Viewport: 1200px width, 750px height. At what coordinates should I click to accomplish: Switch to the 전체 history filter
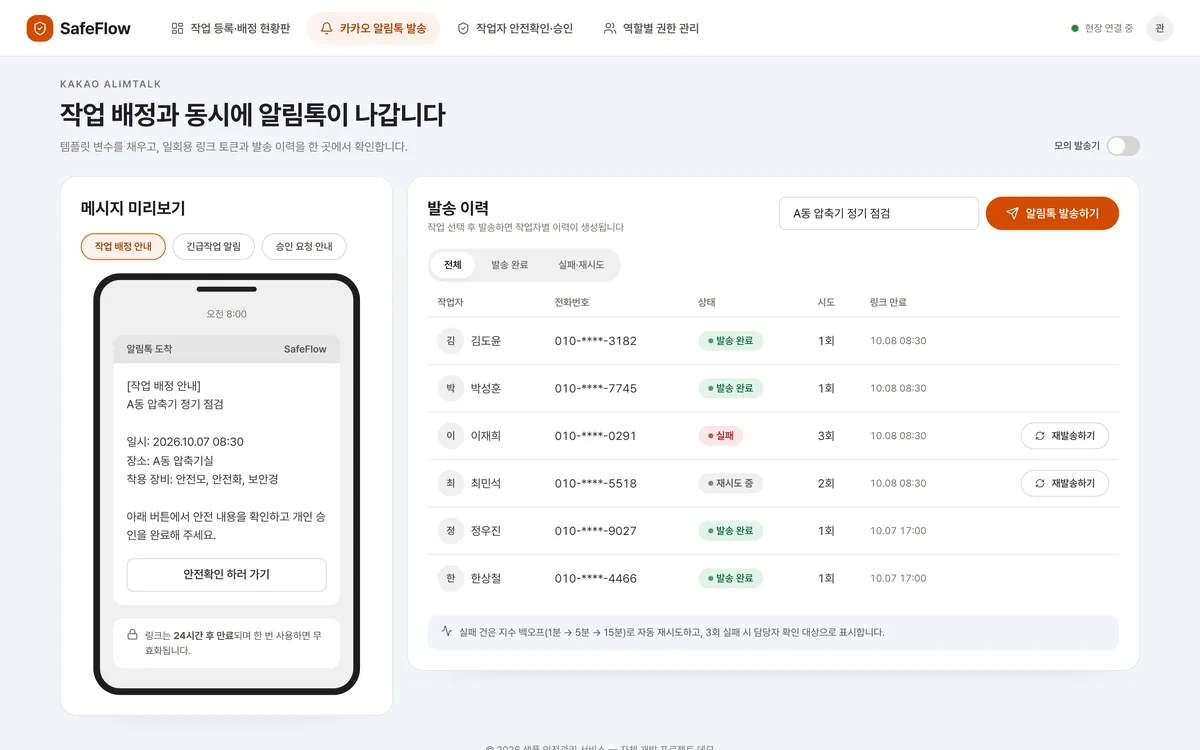pos(453,265)
